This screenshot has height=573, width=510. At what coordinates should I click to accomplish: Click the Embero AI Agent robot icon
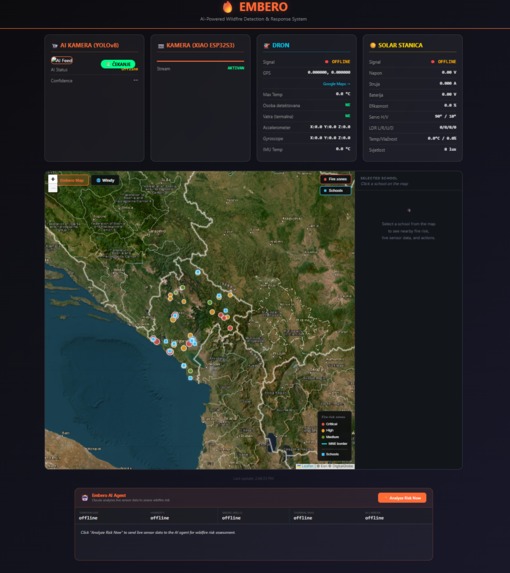pos(85,498)
